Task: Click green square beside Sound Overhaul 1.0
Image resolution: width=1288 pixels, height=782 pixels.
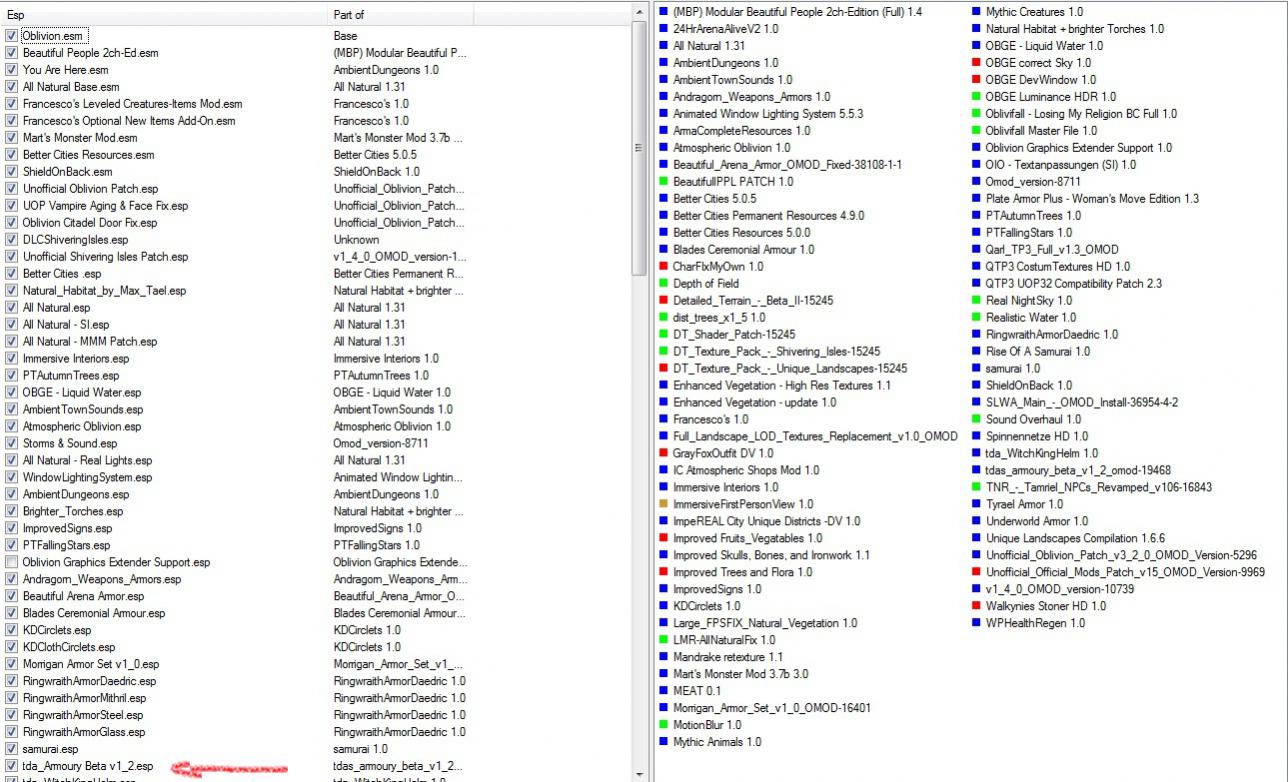Action: pyautogui.click(x=976, y=420)
